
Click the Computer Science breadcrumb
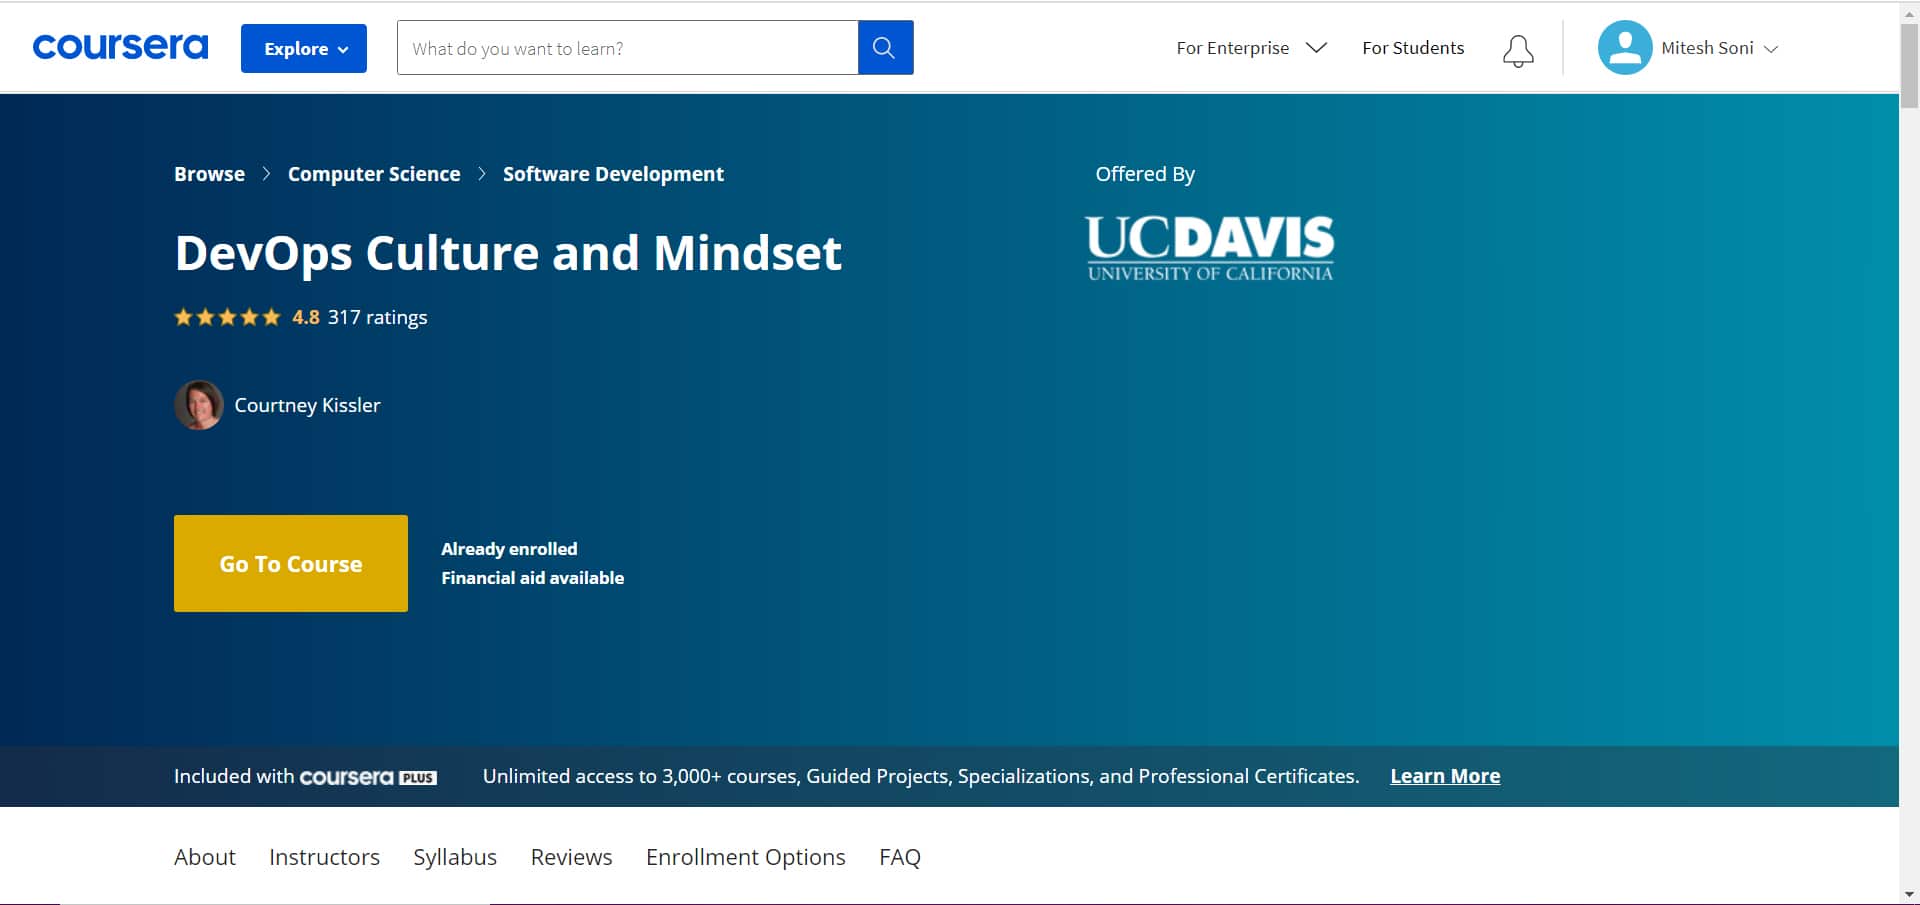[374, 174]
